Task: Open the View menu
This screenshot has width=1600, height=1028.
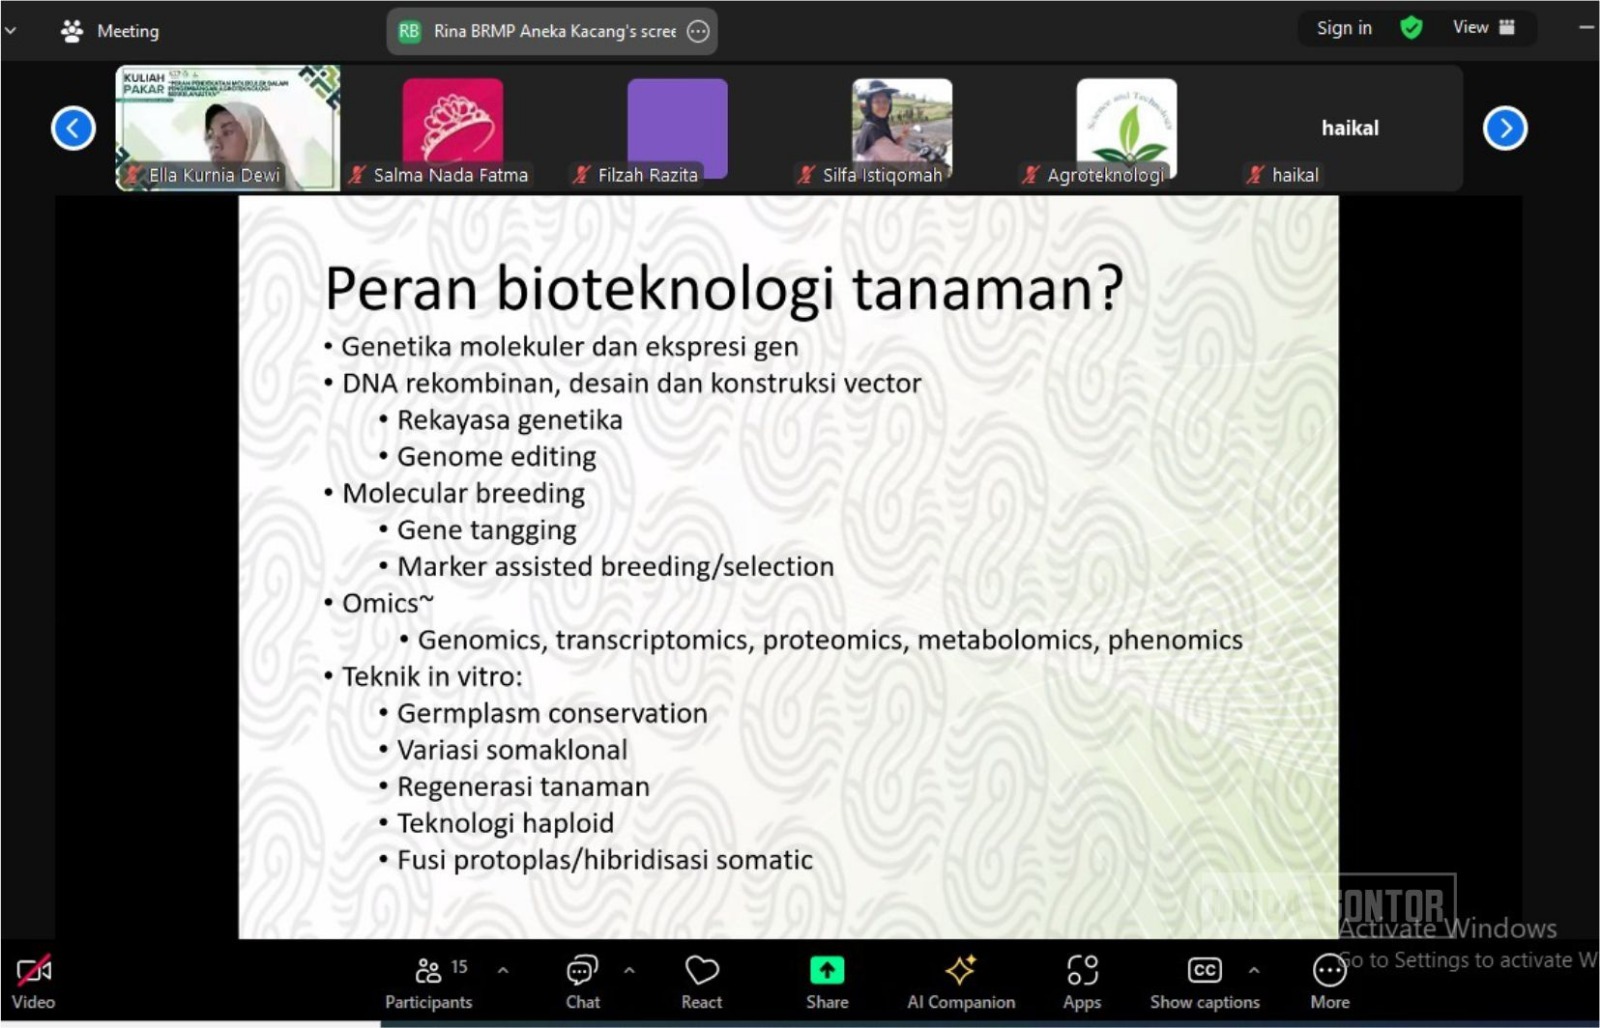Action: (1470, 28)
